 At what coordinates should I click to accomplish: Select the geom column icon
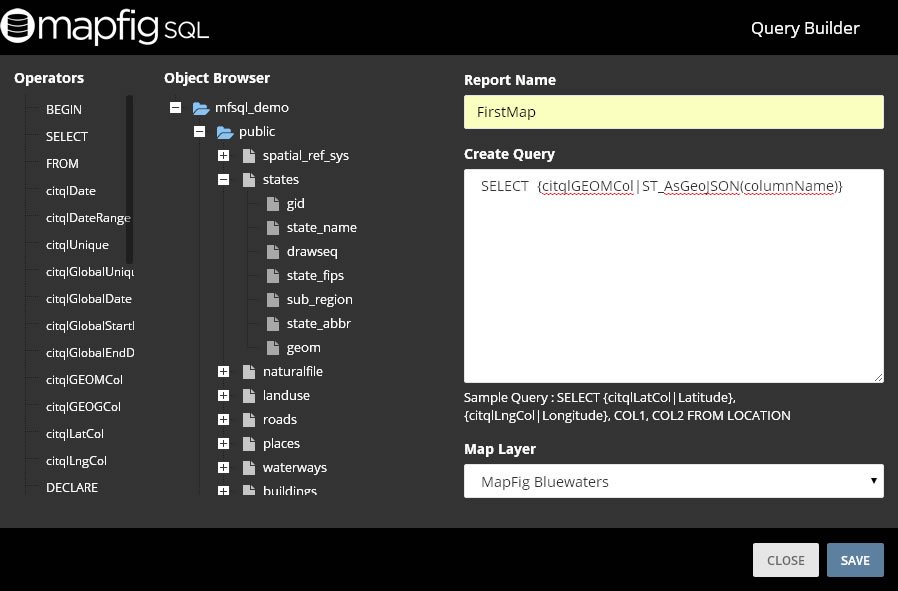273,347
